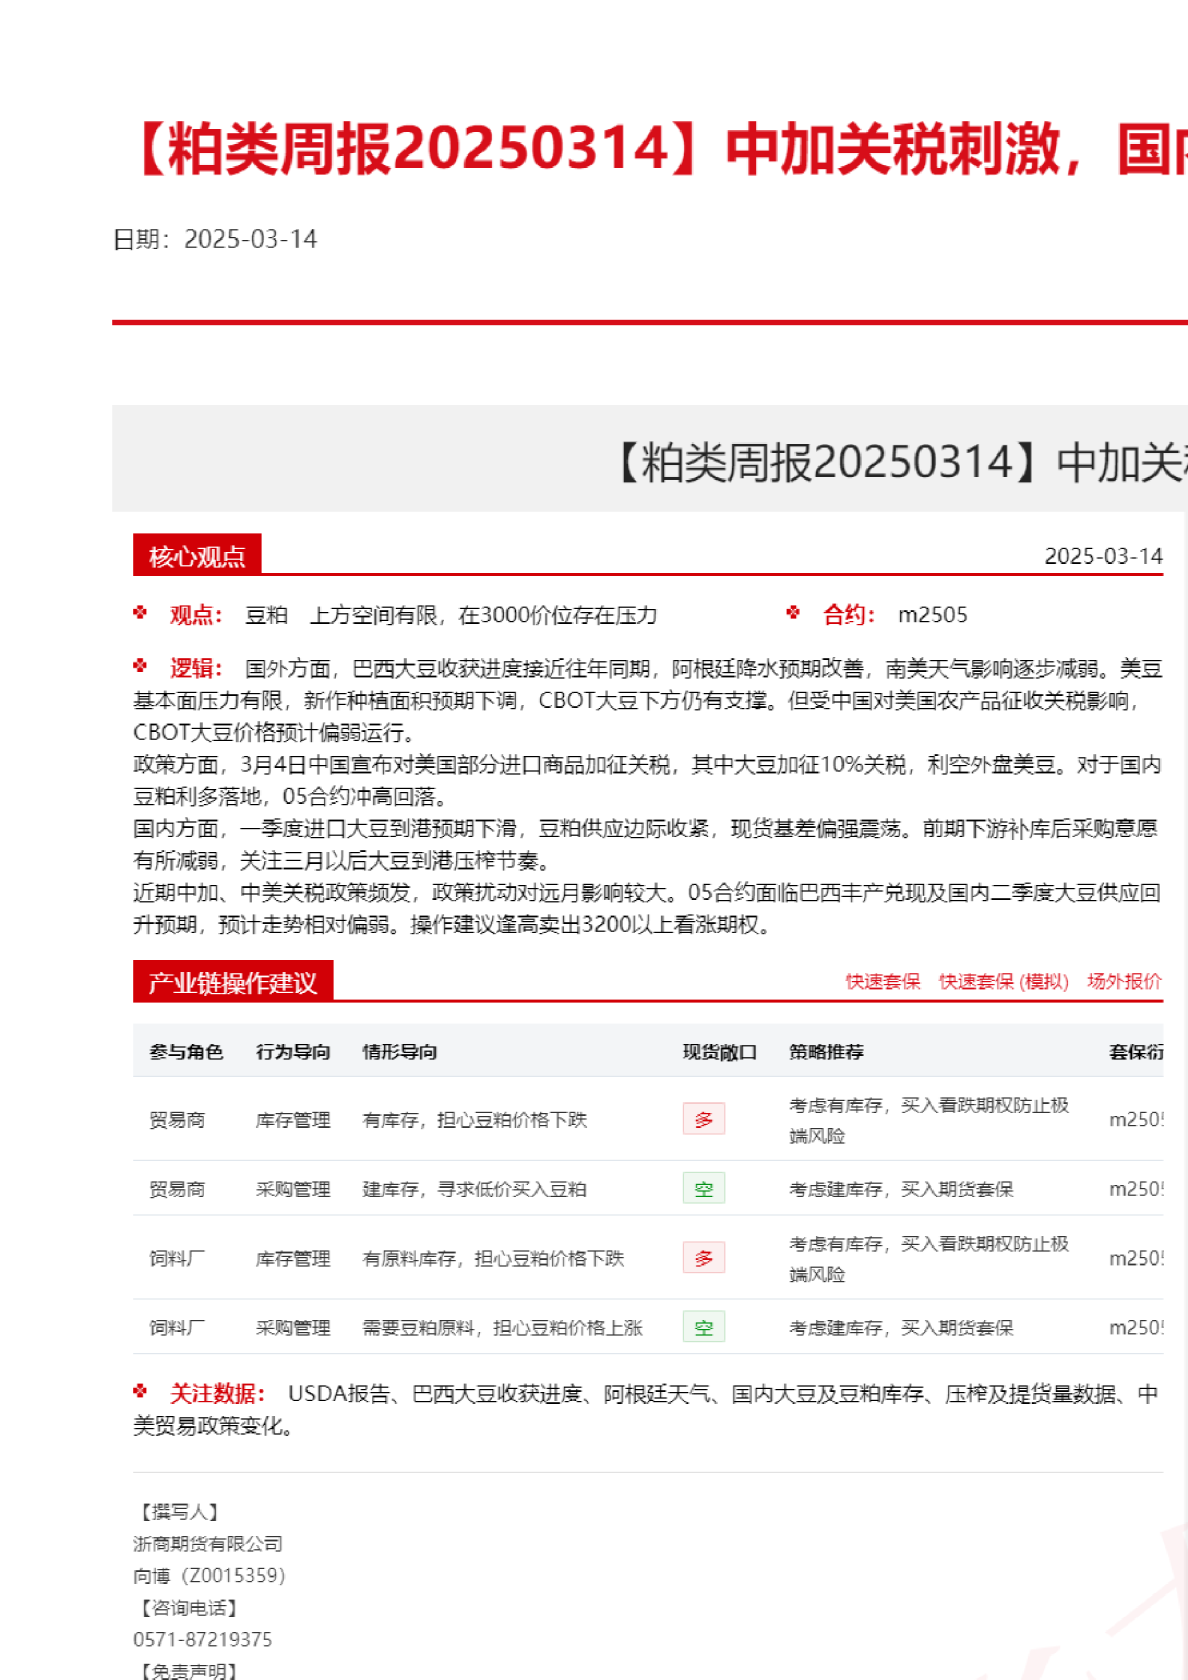
Task: Click the author name 向博 (Z0015359)
Action: click(209, 1575)
